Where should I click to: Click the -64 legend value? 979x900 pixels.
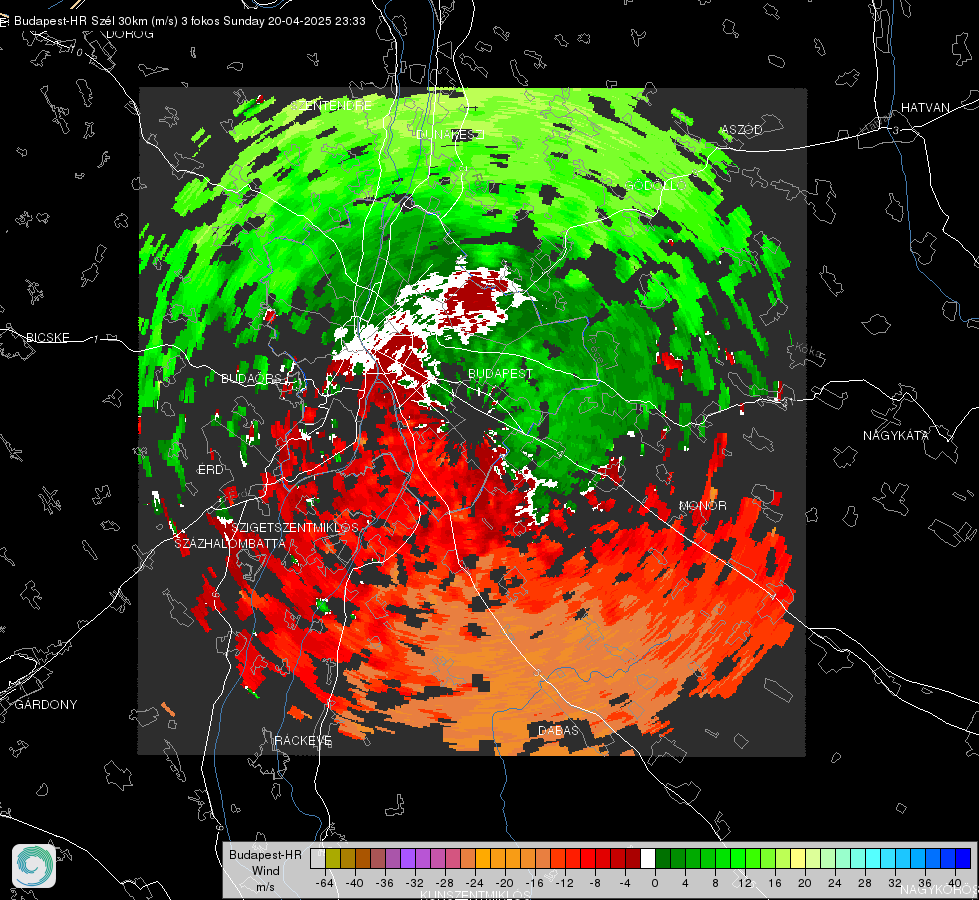(325, 883)
